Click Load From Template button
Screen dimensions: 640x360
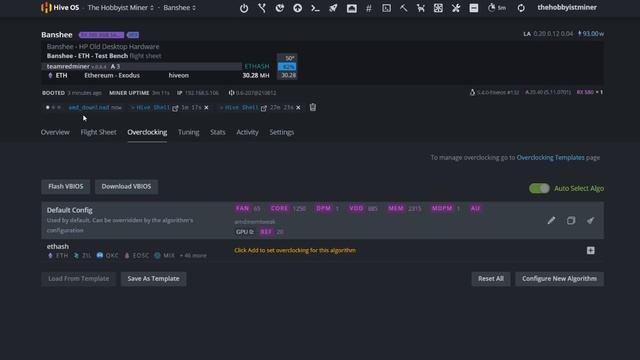[79, 279]
